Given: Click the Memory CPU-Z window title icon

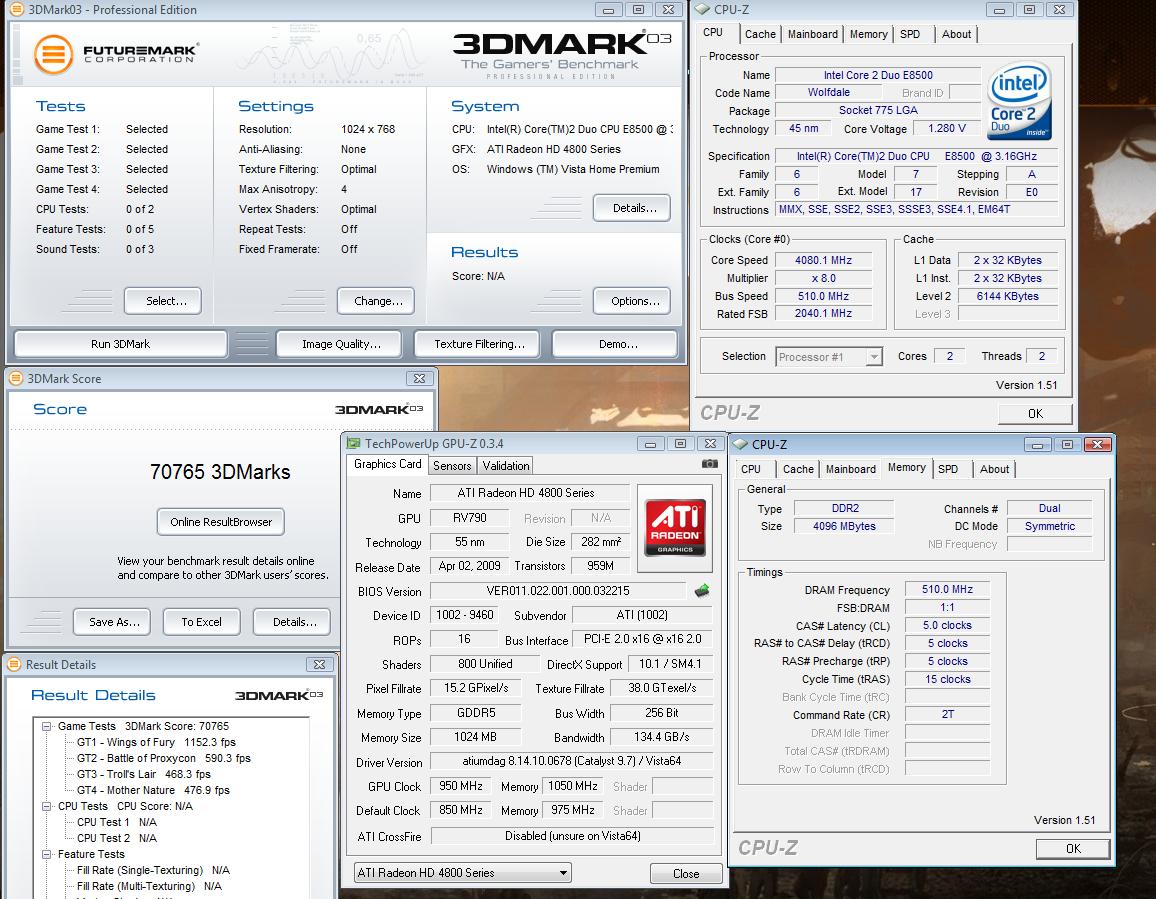Looking at the screenshot, I should click(x=740, y=445).
